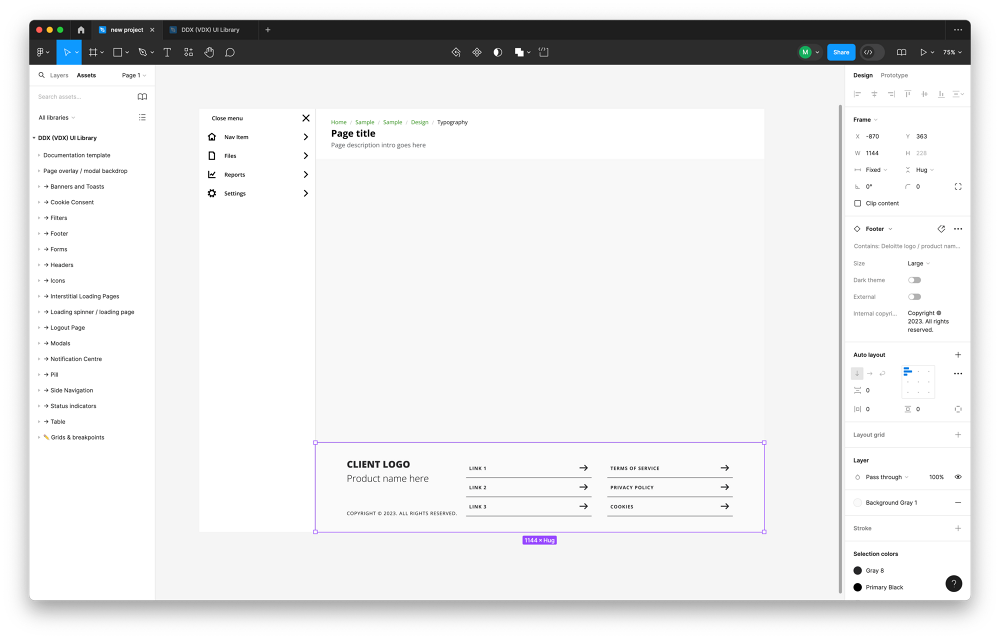Open the Fixed width sizing dropdown
This screenshot has width=1000, height=639.
(x=871, y=170)
